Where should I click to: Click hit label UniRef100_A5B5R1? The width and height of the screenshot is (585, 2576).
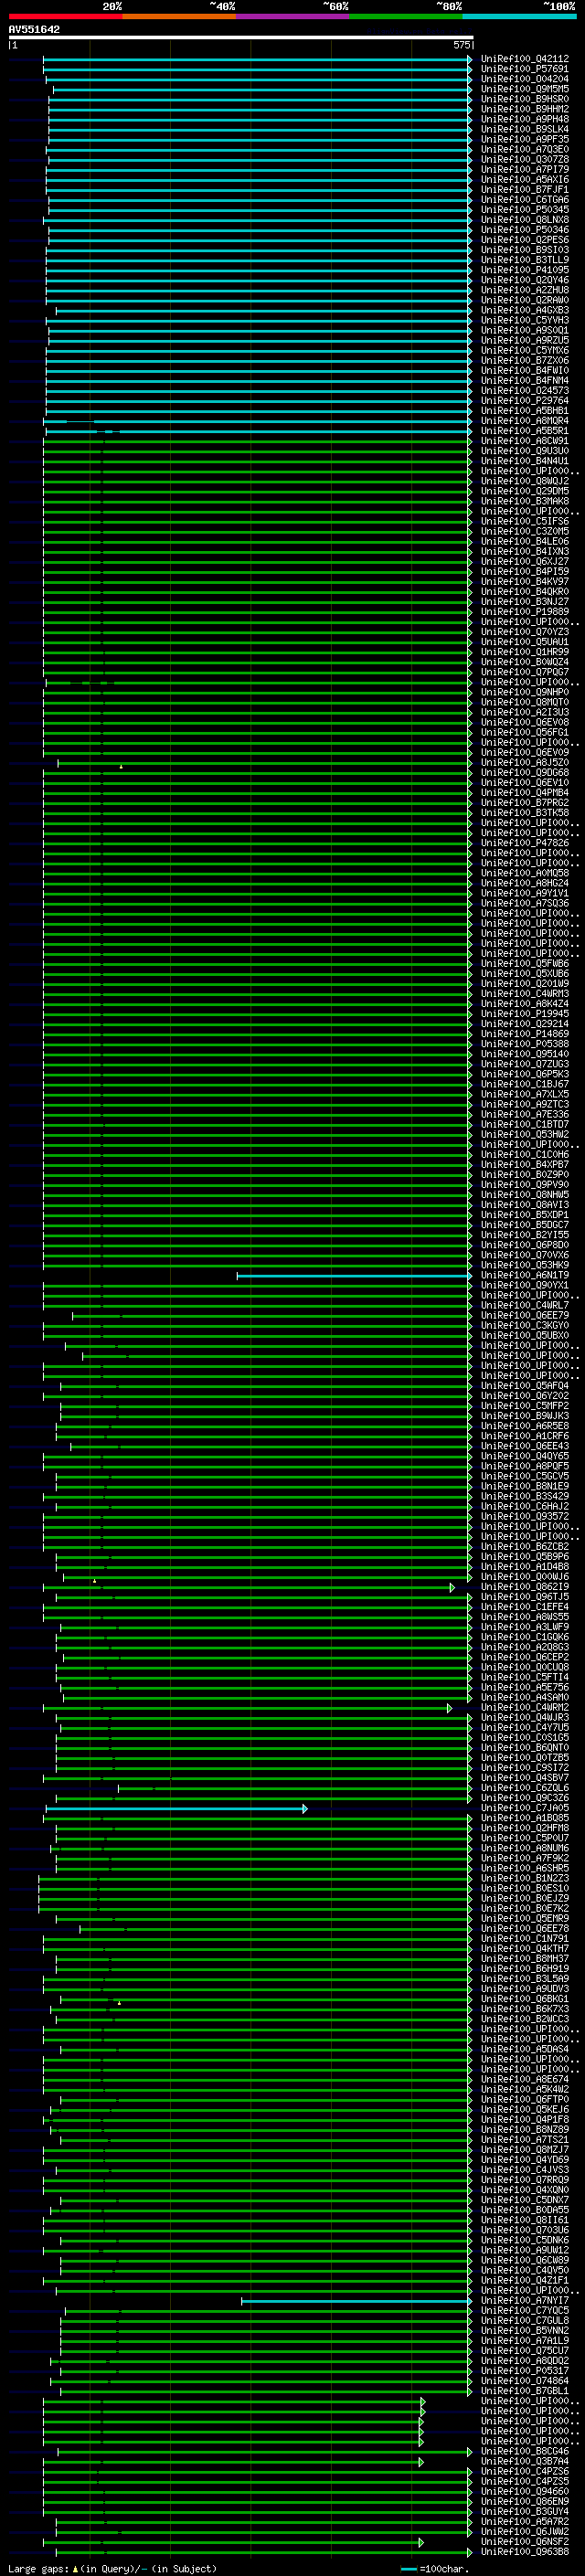coord(525,431)
